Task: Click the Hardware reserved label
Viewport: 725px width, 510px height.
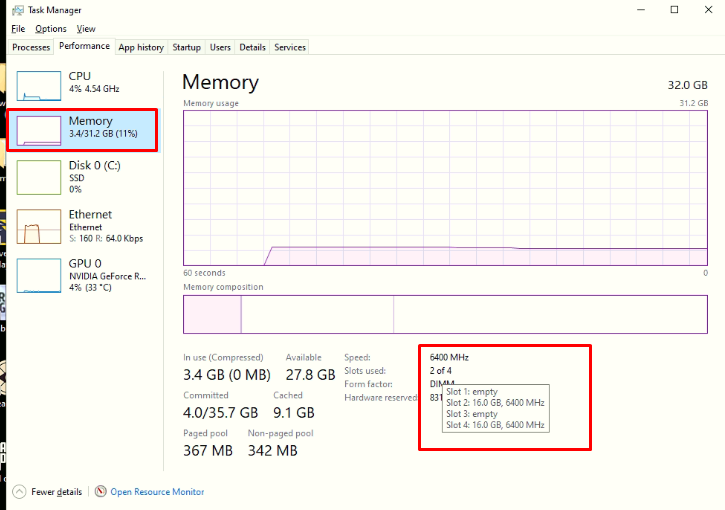Action: coord(381,398)
